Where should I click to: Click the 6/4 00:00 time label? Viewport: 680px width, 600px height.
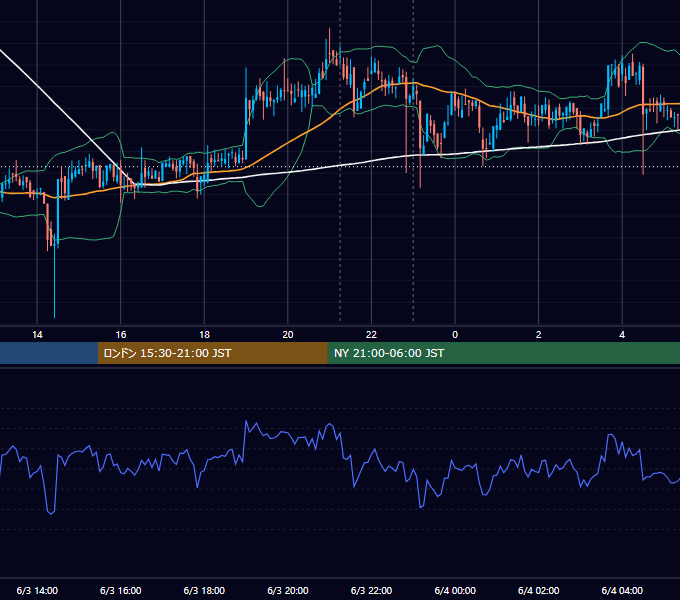point(455,590)
